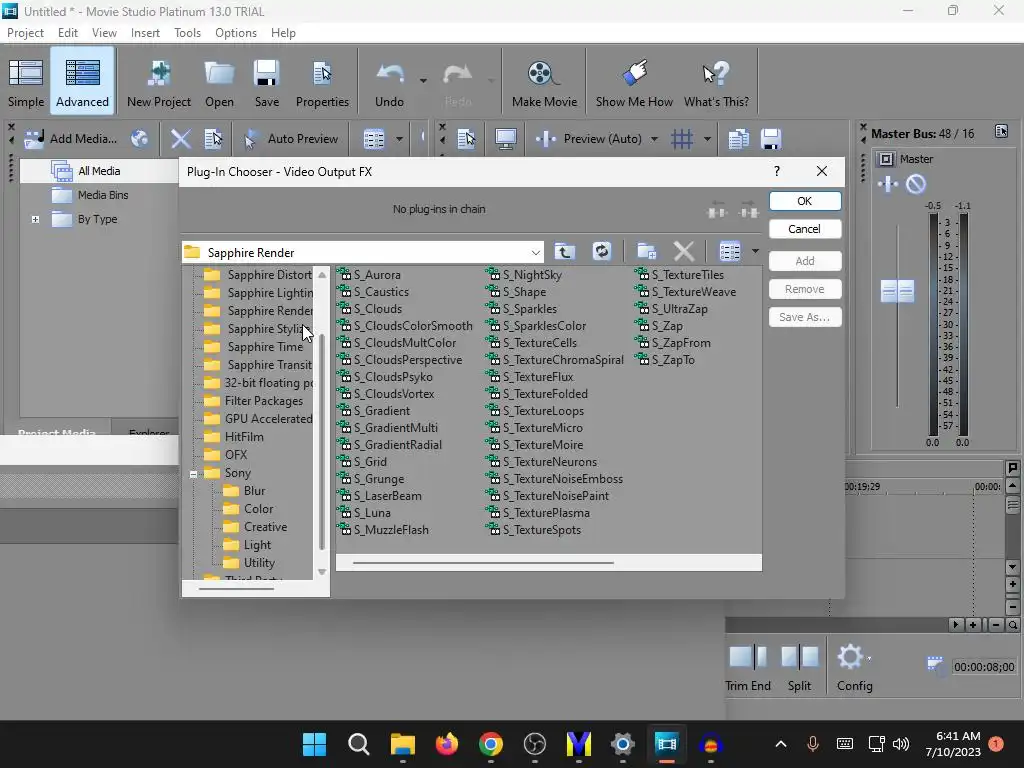Open Show Me How tutorials
This screenshot has height=768, width=1024.
pyautogui.click(x=634, y=82)
